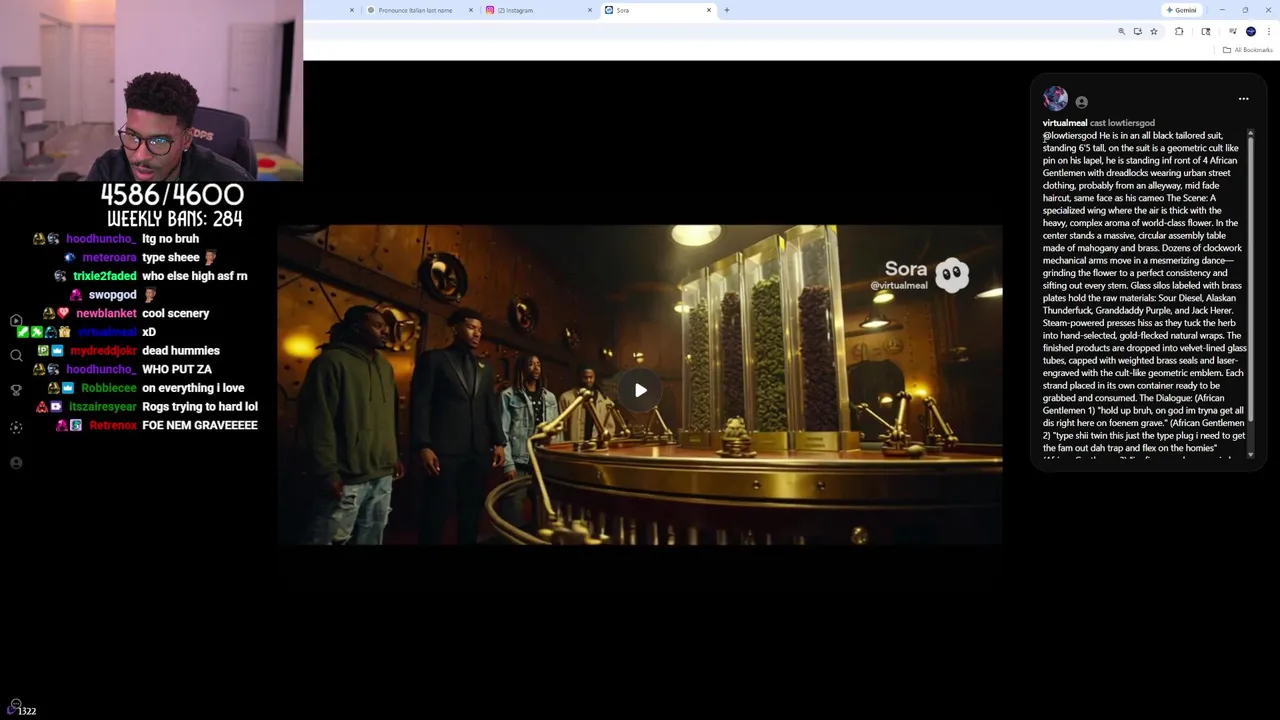Open the All Bookmarks folder
1280x720 pixels.
(1247, 50)
